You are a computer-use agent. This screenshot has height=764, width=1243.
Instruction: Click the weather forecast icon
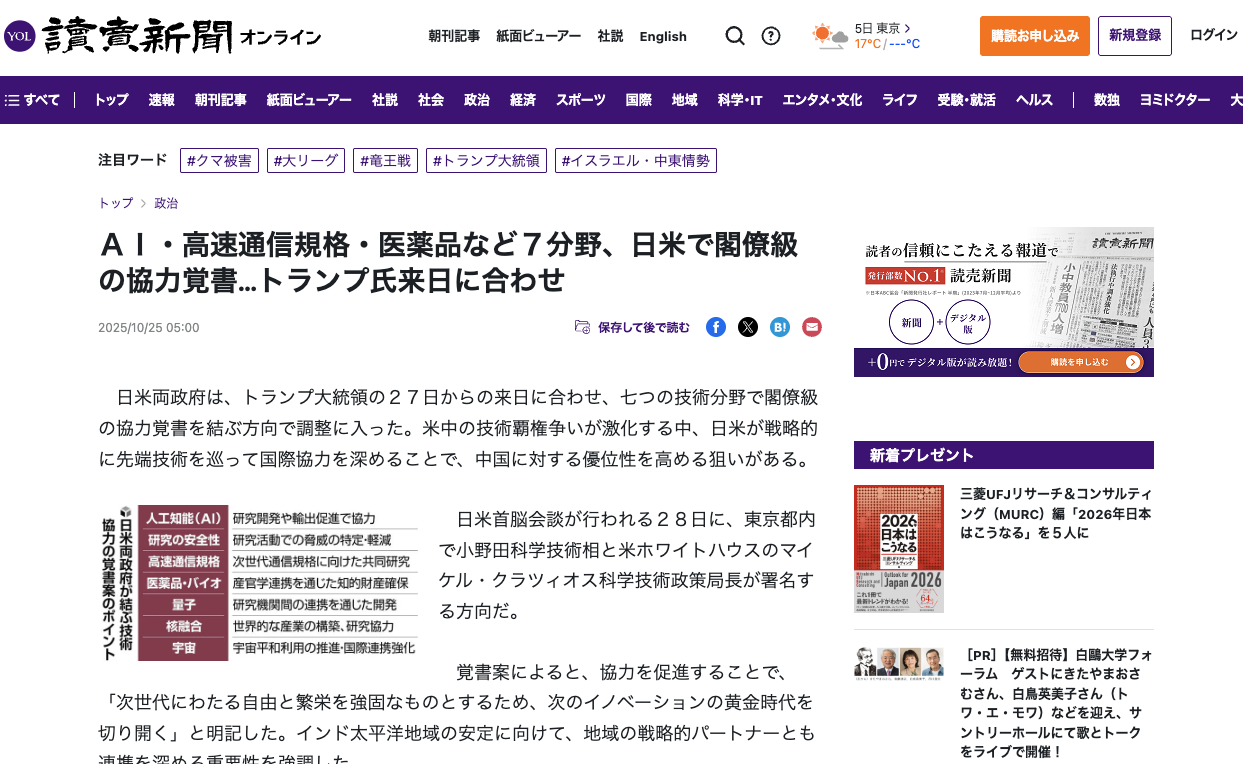pos(829,36)
